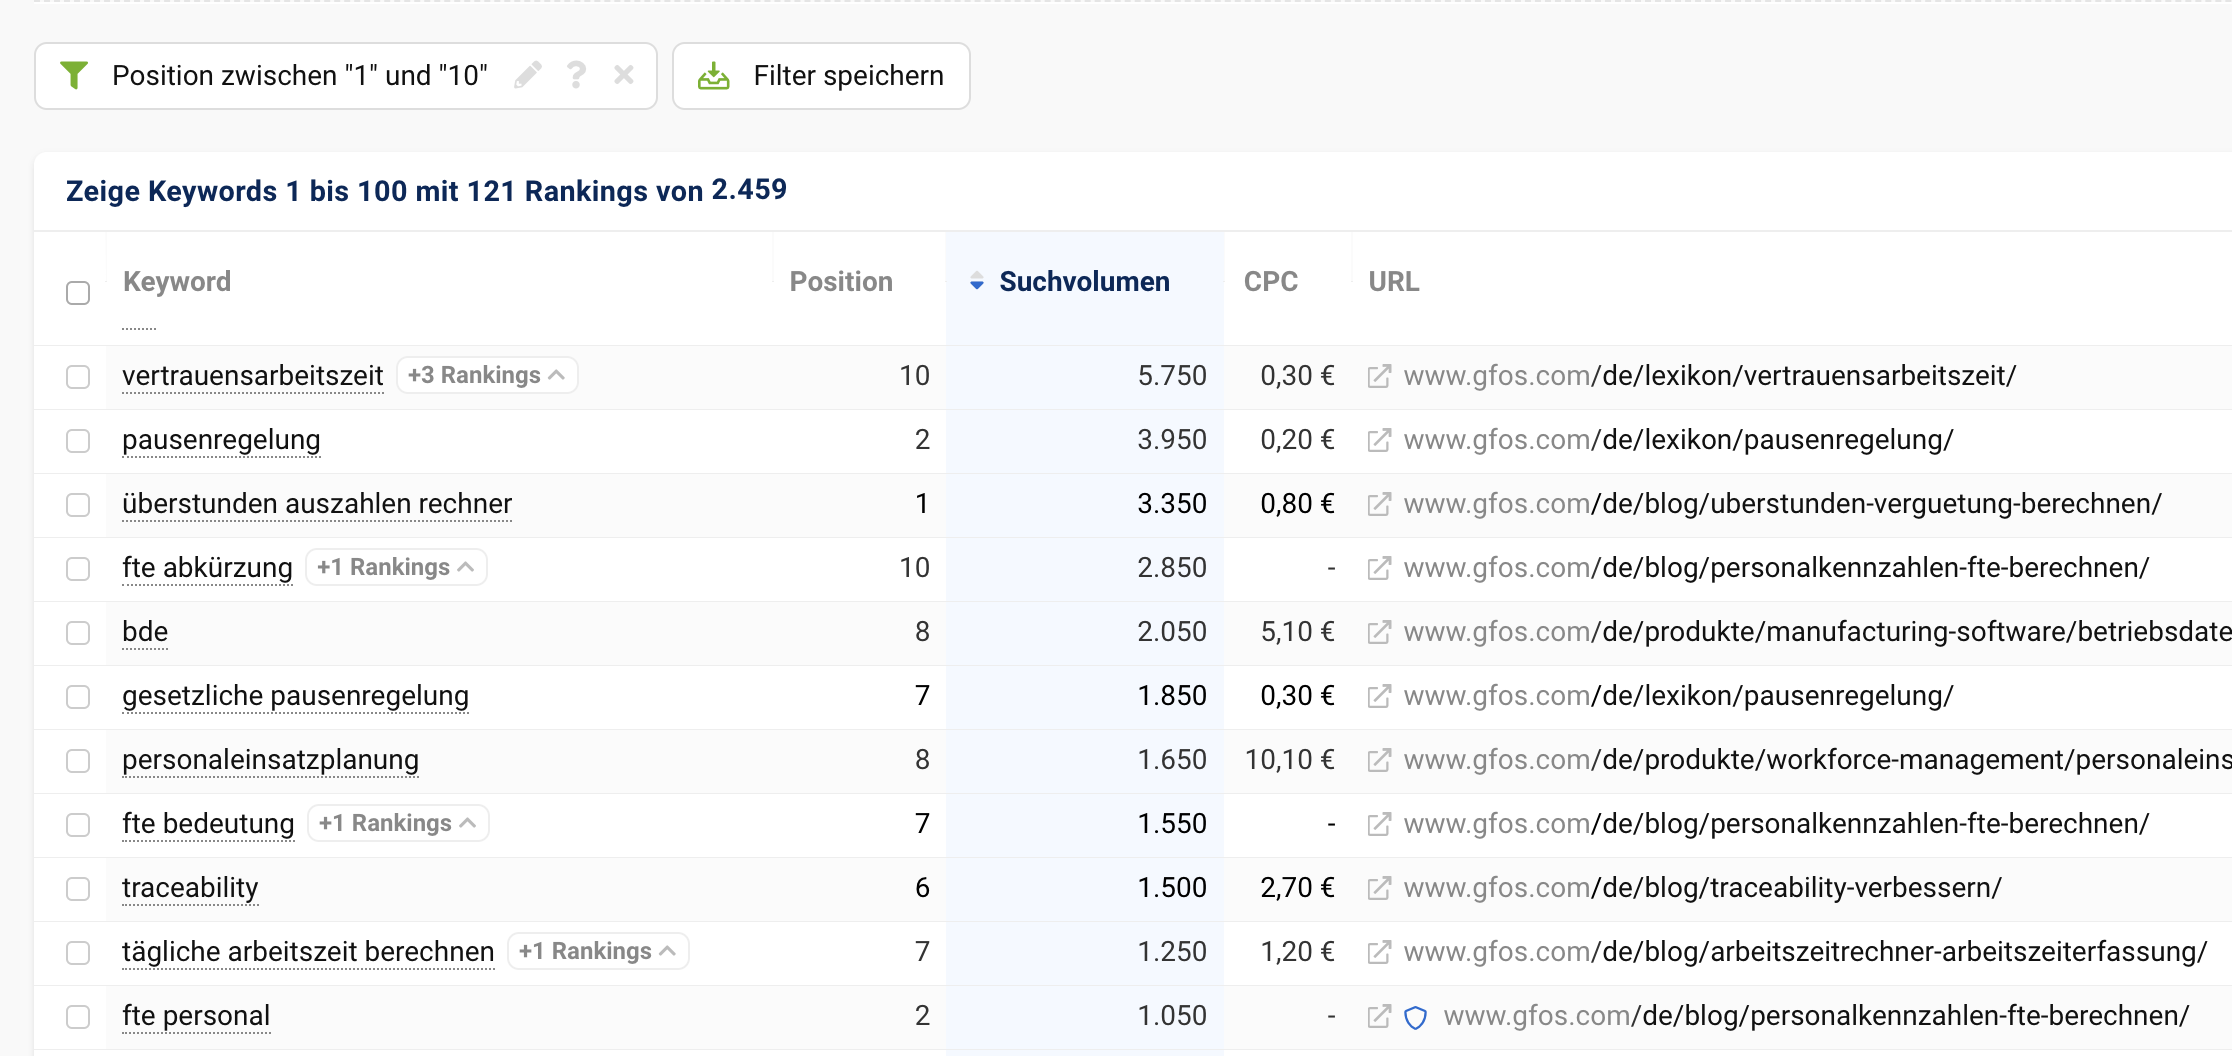Screen dimensions: 2232x1056
Task: Edit the position filter with pencil icon
Action: (528, 75)
